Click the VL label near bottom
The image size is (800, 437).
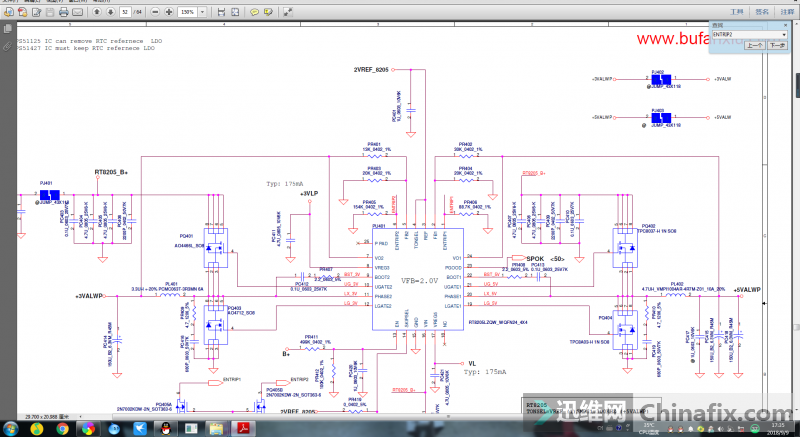472,364
